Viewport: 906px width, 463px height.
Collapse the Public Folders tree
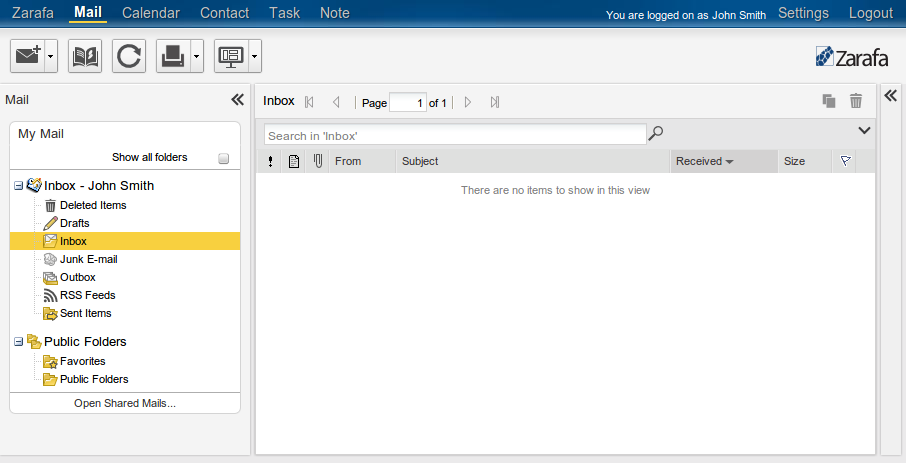(18, 342)
